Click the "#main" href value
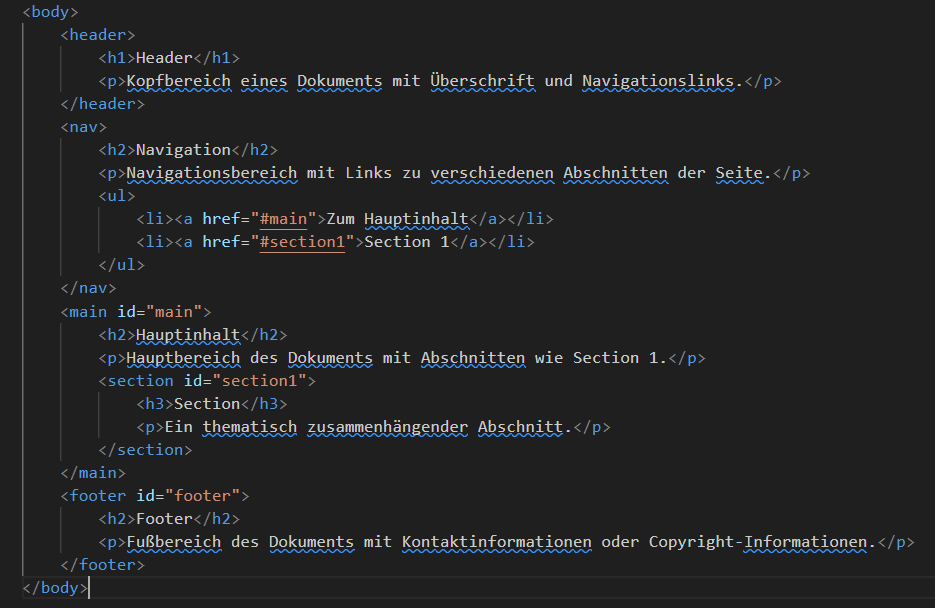The height and width of the screenshot is (608, 935). (x=284, y=219)
